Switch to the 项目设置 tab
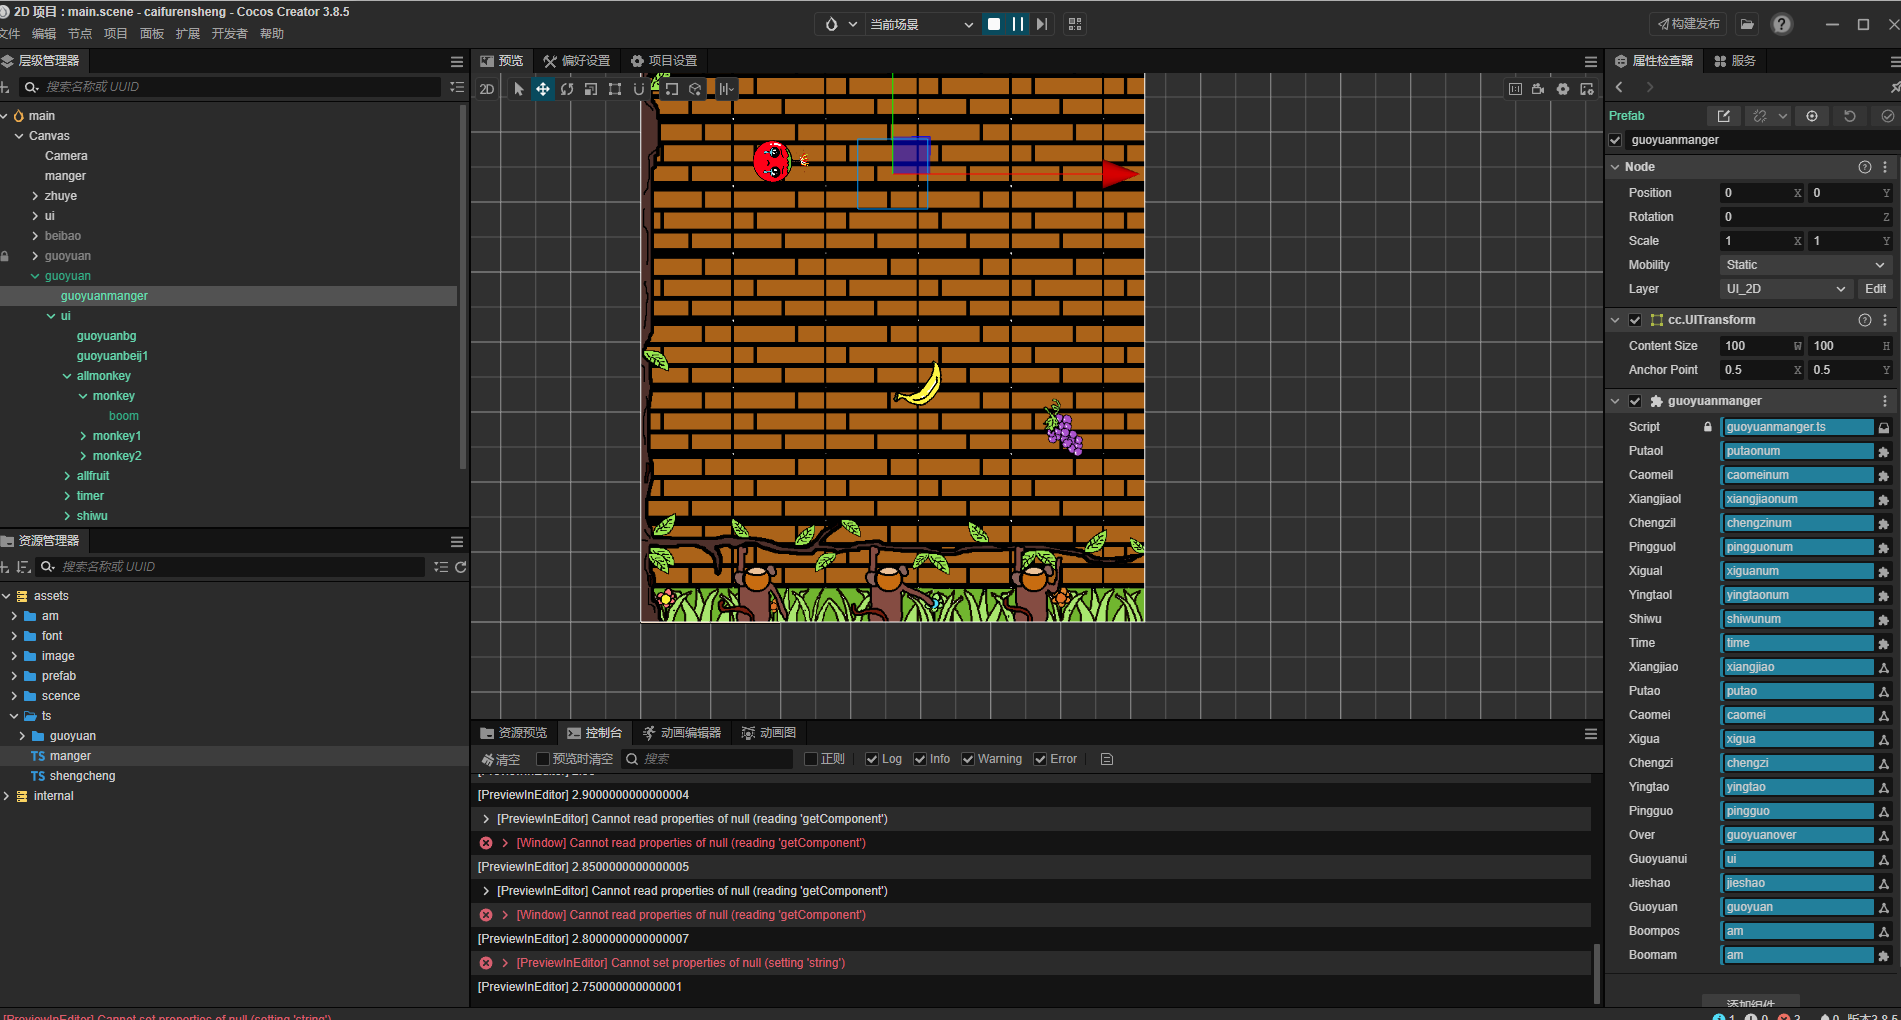 tap(663, 61)
